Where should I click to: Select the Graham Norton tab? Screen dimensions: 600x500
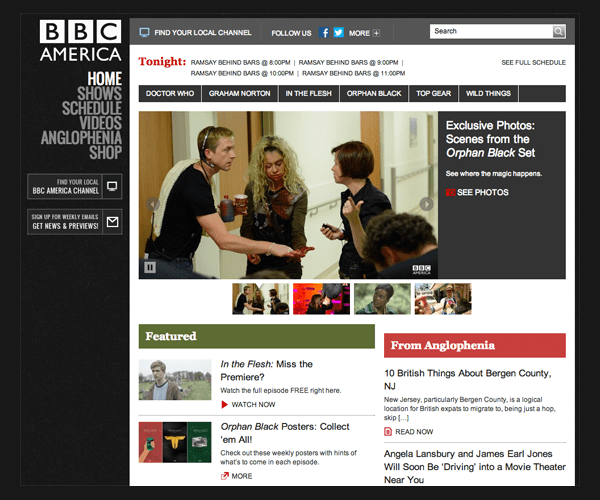coord(240,93)
